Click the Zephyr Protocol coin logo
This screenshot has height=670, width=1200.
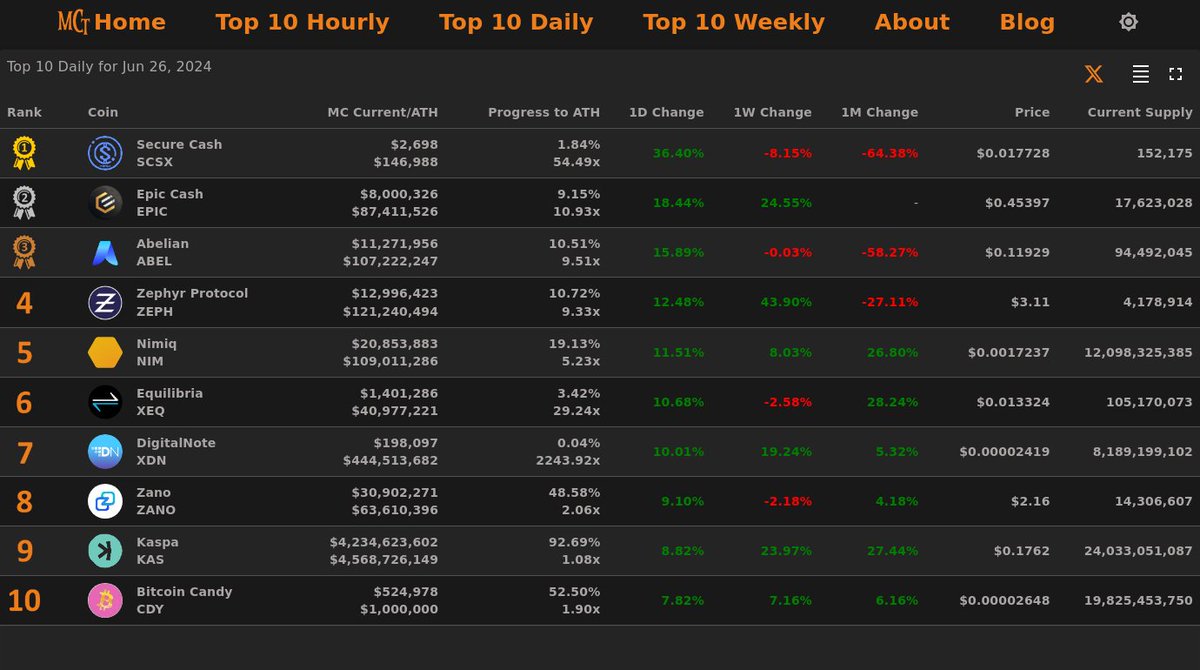[x=105, y=302]
